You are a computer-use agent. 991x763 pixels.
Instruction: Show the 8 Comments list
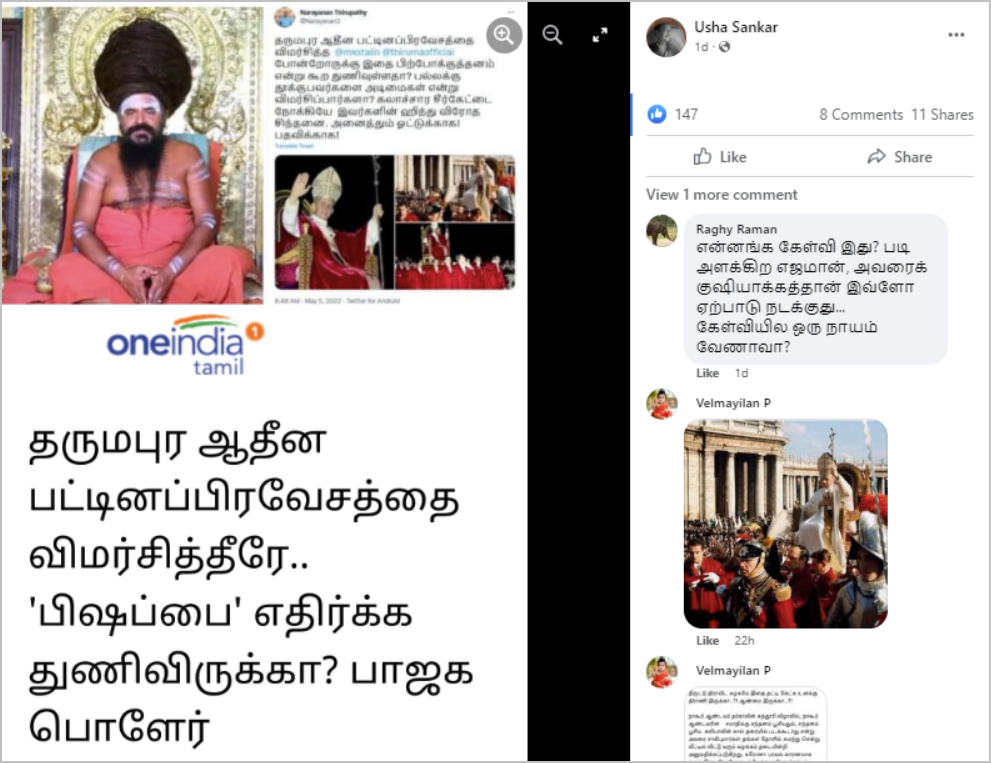pos(861,114)
